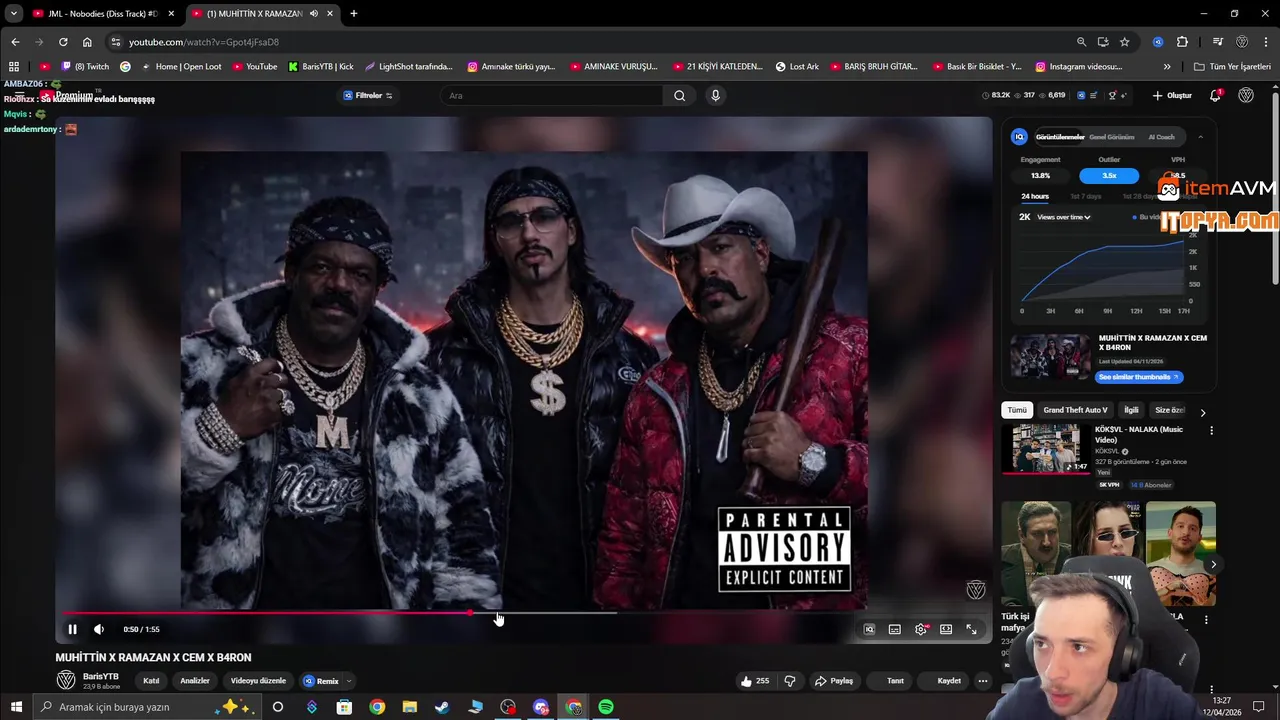This screenshot has height=720, width=1280.
Task: Bookmark this page with the star
Action: [x=1124, y=42]
